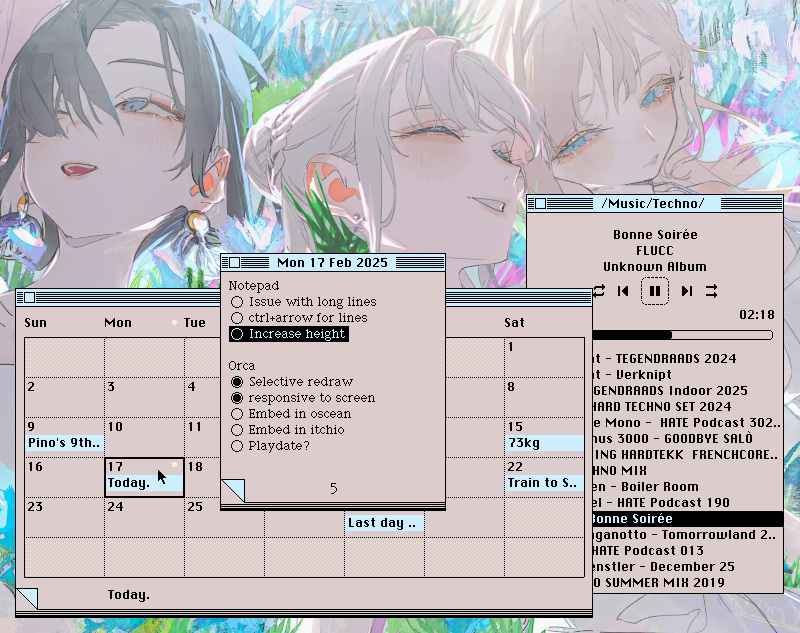
Task: Click the 'Orca' section heading
Action: [241, 366]
